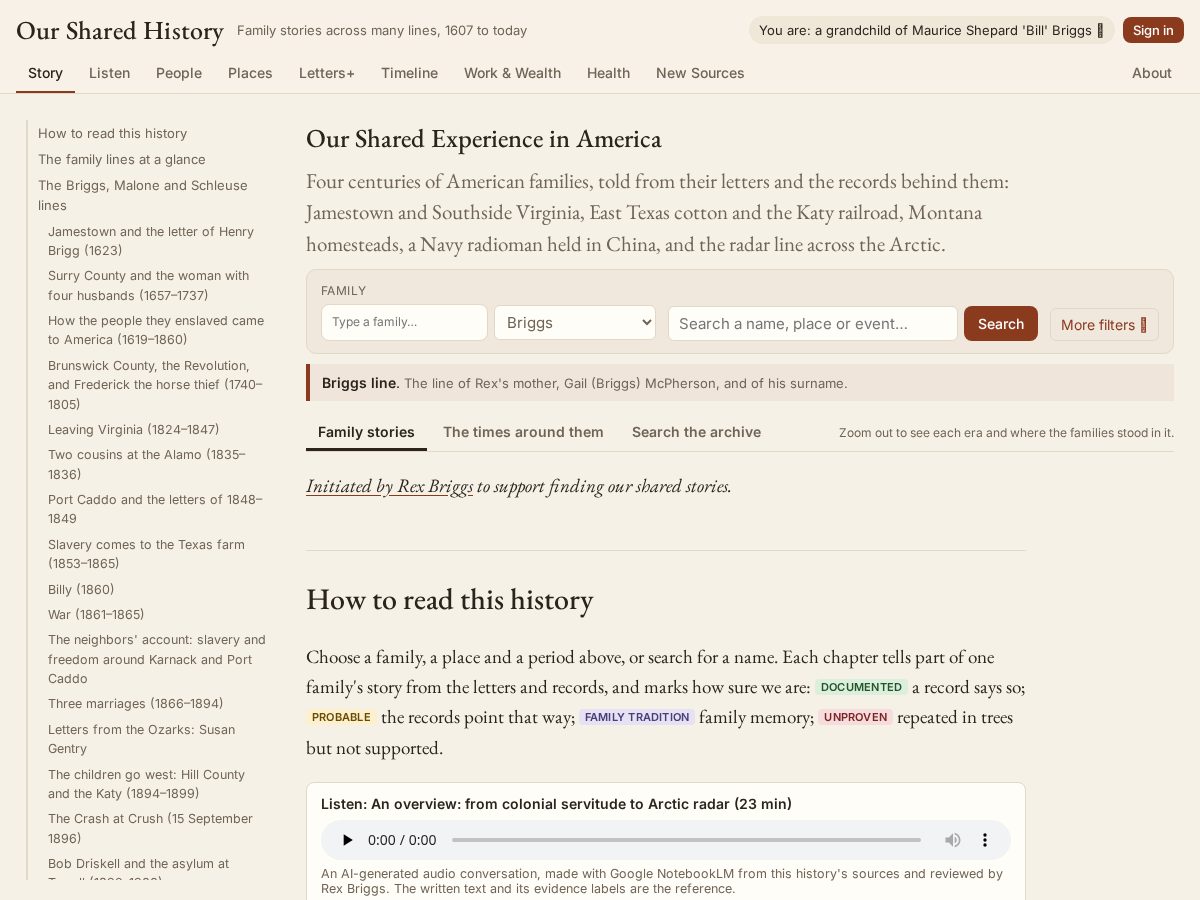
Task: Open 'How to read this history' in sidebar
Action: pyautogui.click(x=113, y=133)
